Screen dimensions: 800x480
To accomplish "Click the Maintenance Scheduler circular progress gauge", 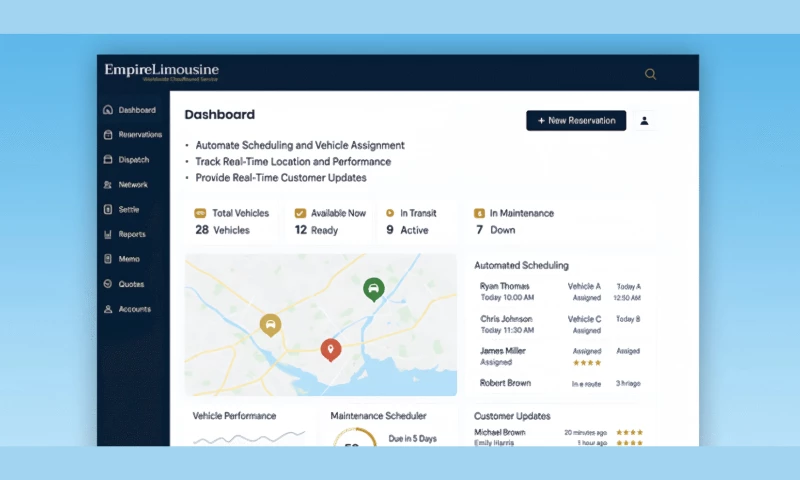I will pyautogui.click(x=355, y=438).
